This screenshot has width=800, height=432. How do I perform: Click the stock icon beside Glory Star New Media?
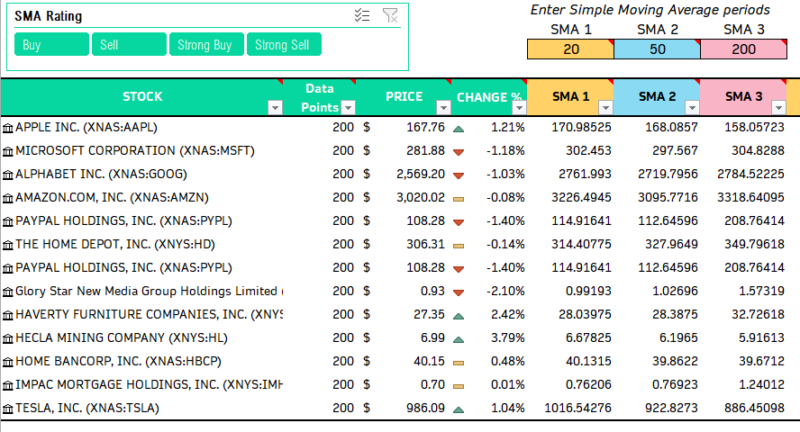pyautogui.click(x=8, y=292)
